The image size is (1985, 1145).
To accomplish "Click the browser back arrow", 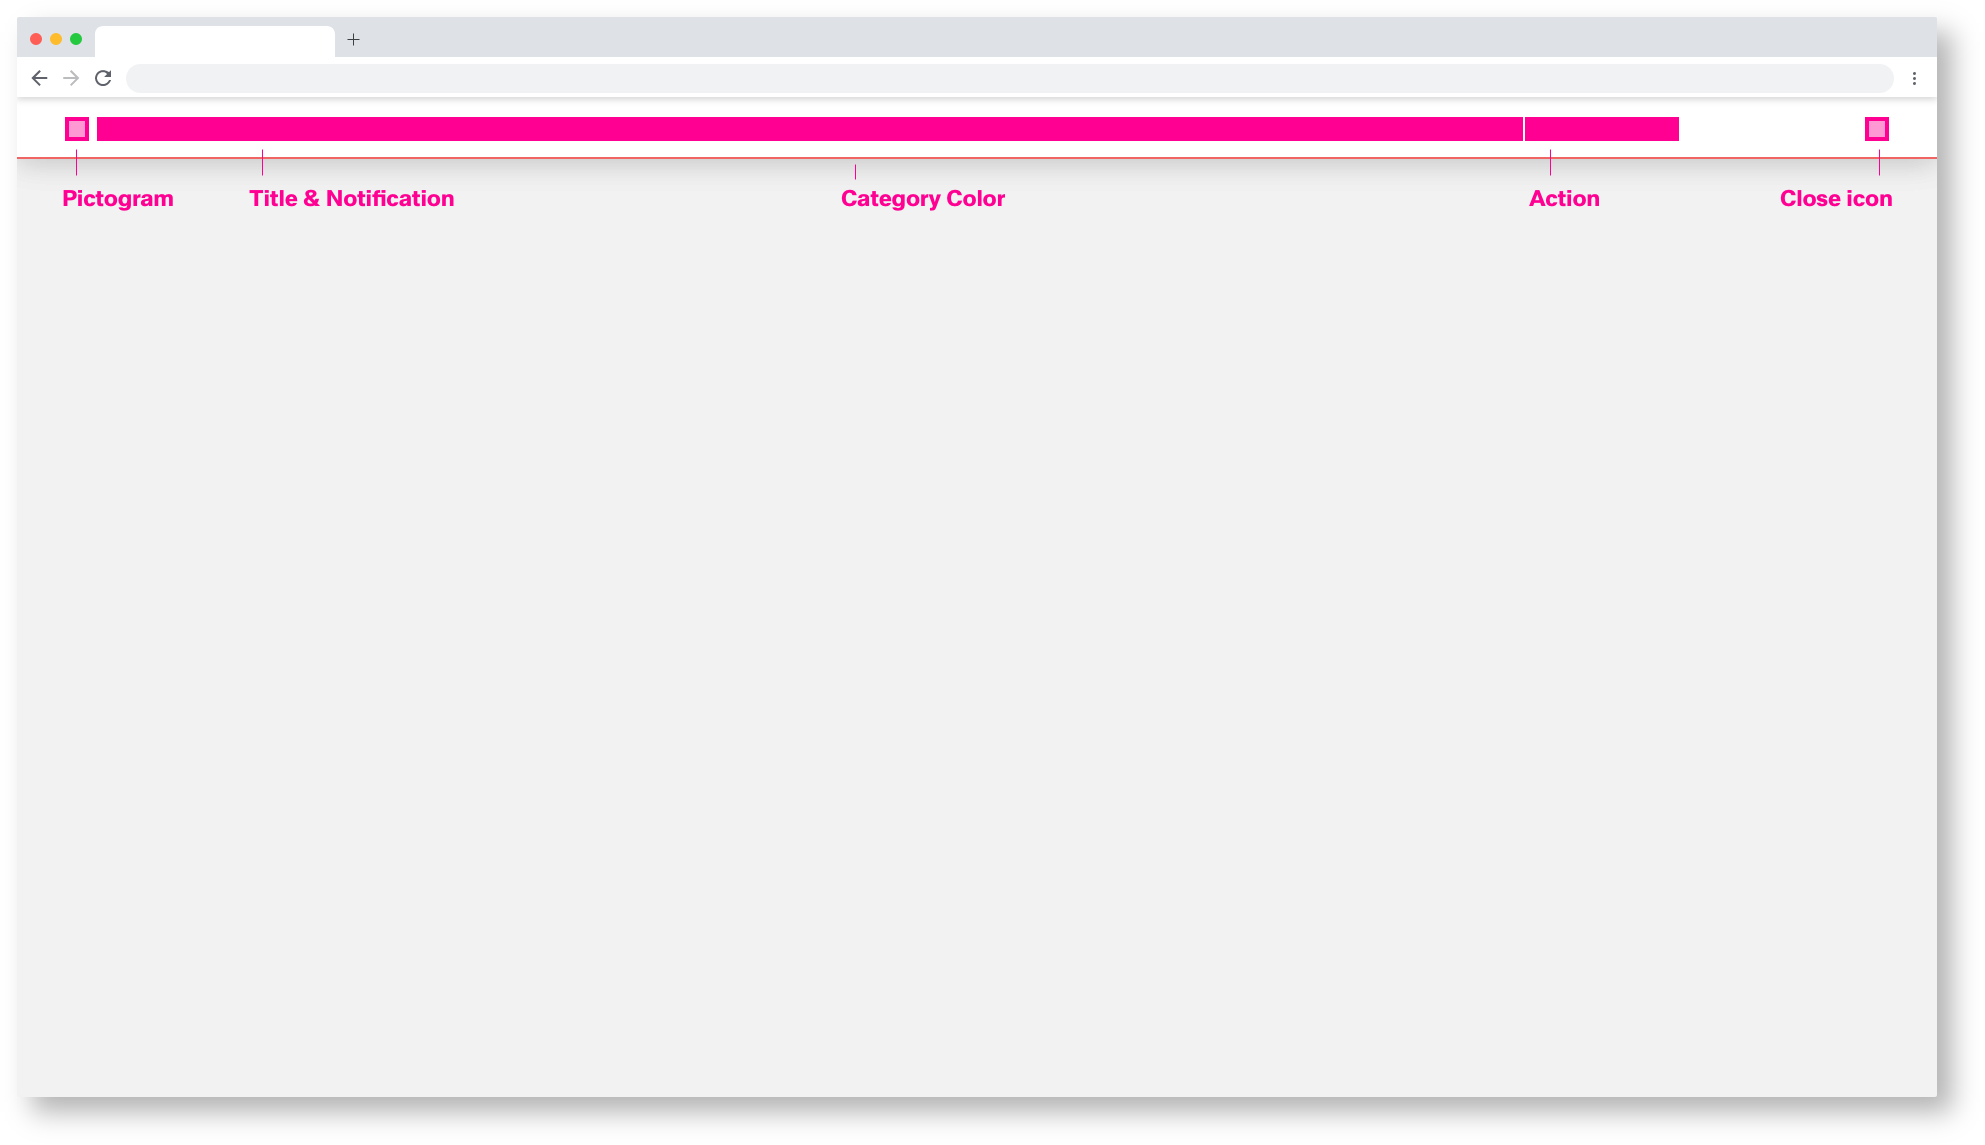I will 39,78.
